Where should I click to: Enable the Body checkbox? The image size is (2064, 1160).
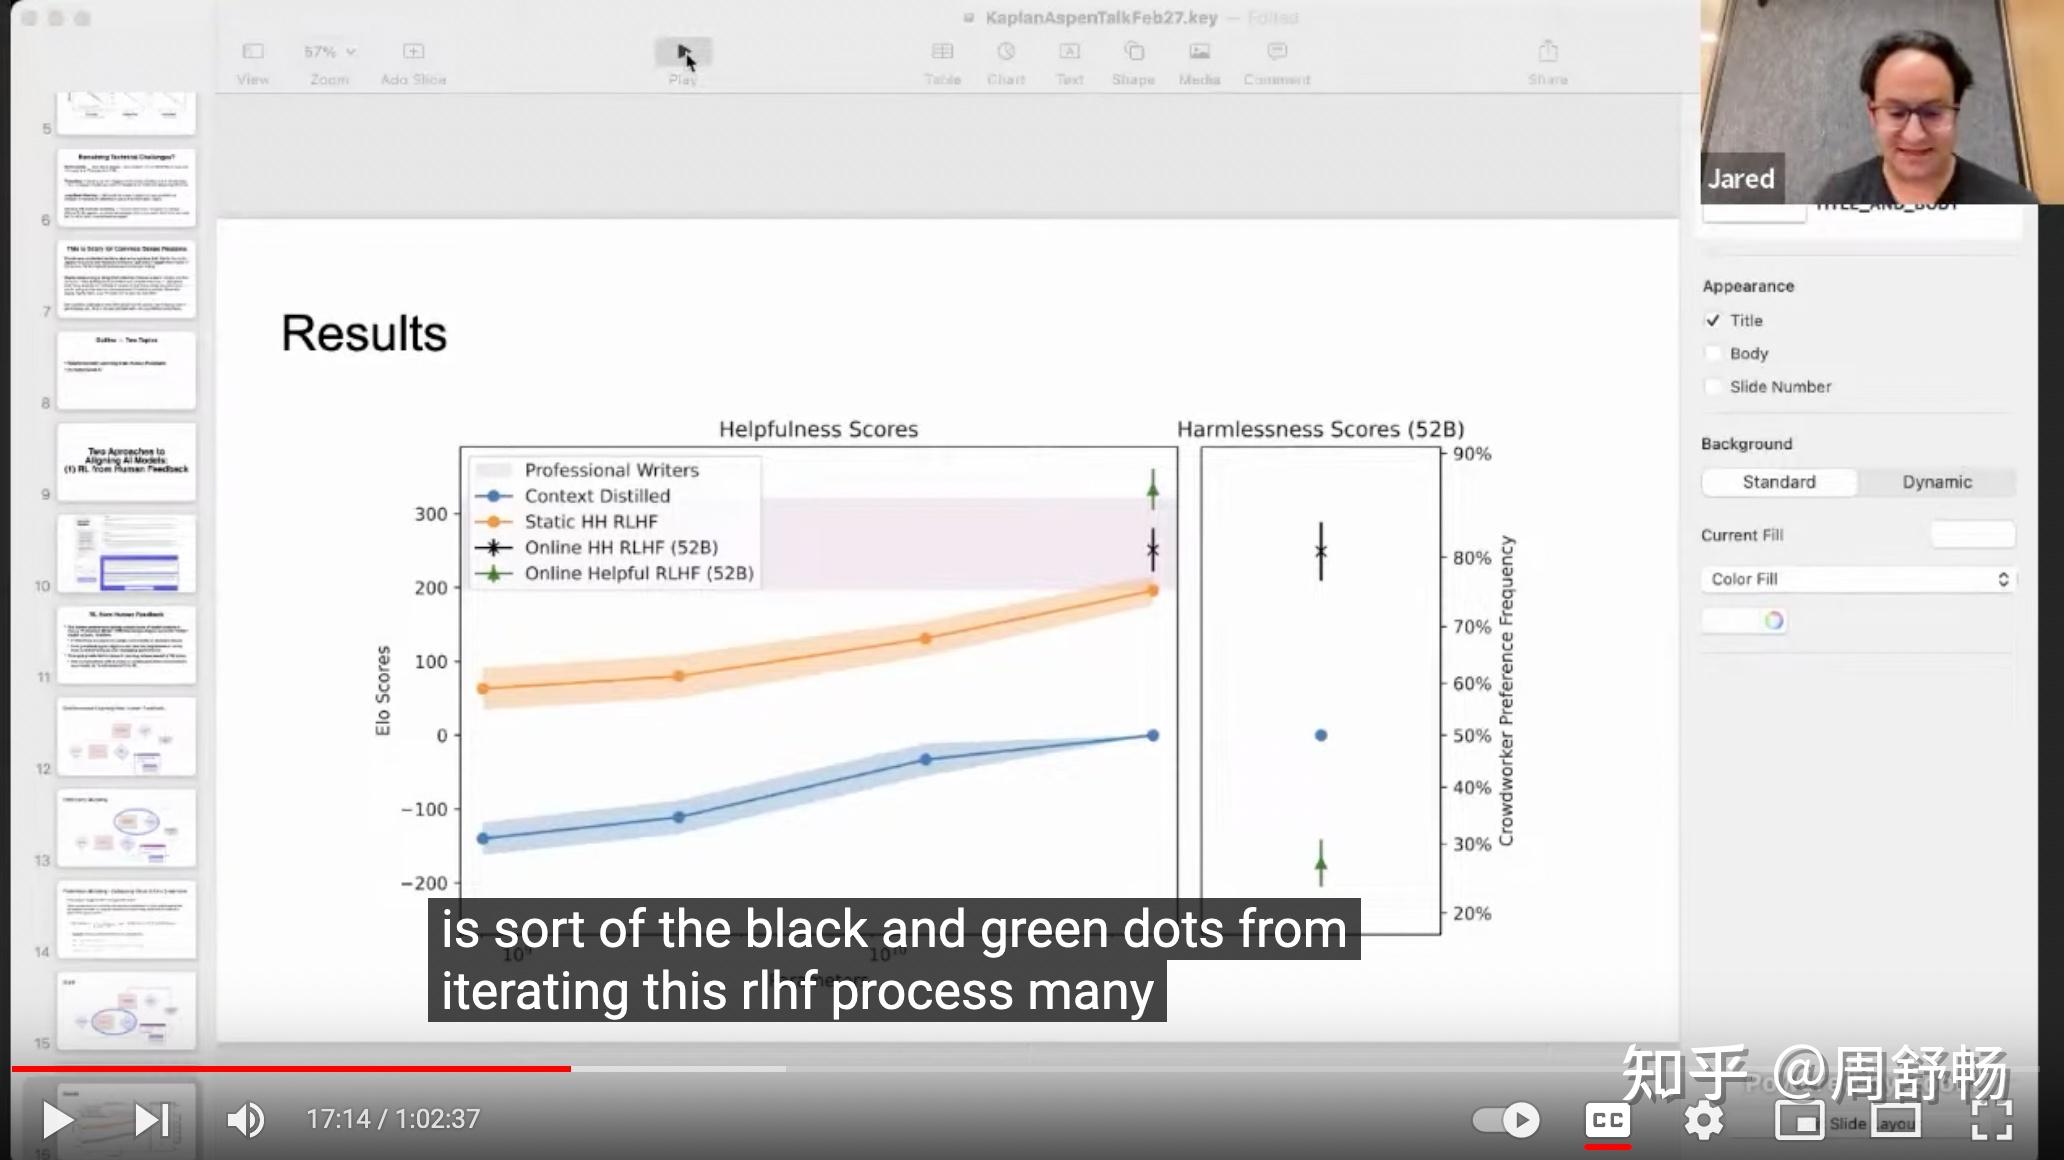point(1713,354)
